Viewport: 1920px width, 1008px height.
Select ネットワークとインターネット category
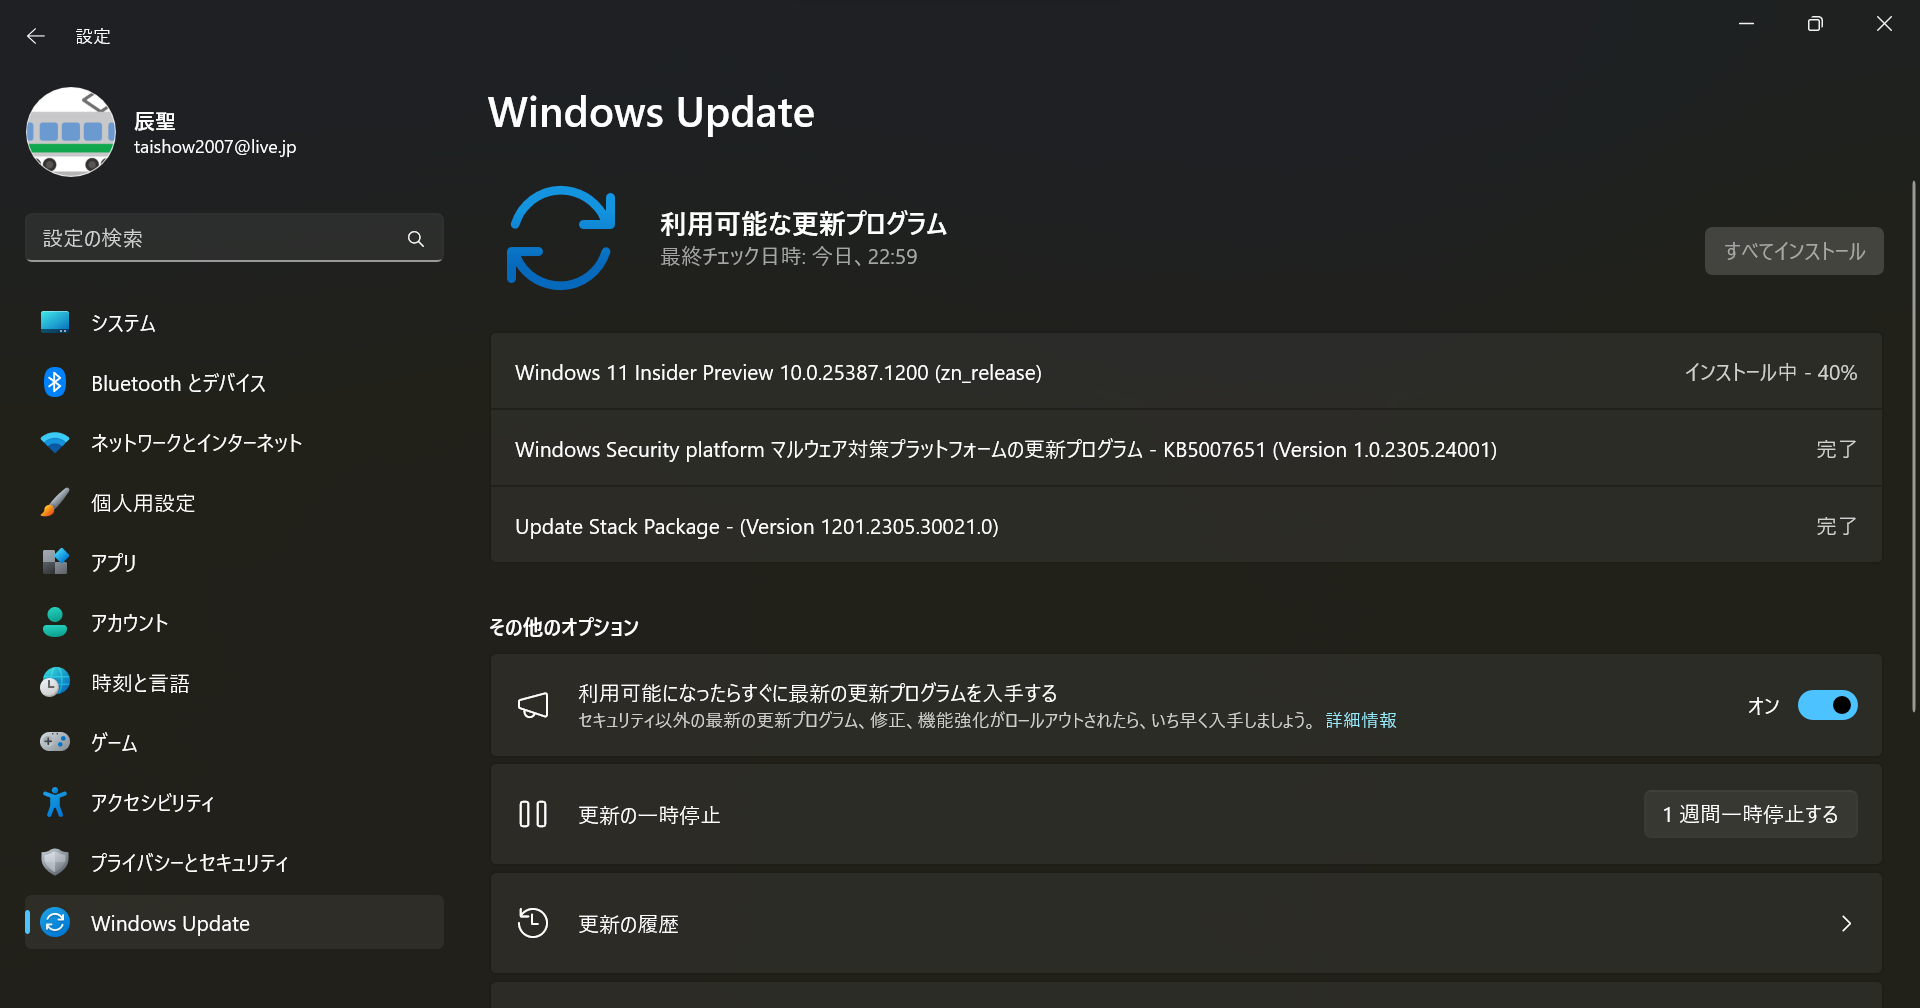pos(234,443)
